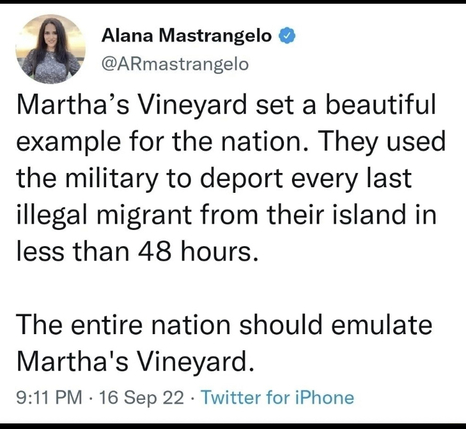Select the @ARmastrangelo handle

point(175,64)
